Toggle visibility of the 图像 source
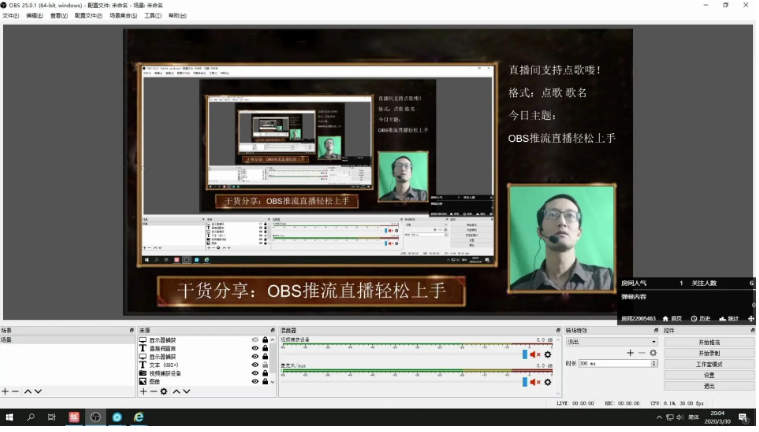Image resolution: width=759 pixels, height=432 pixels. pos(255,382)
